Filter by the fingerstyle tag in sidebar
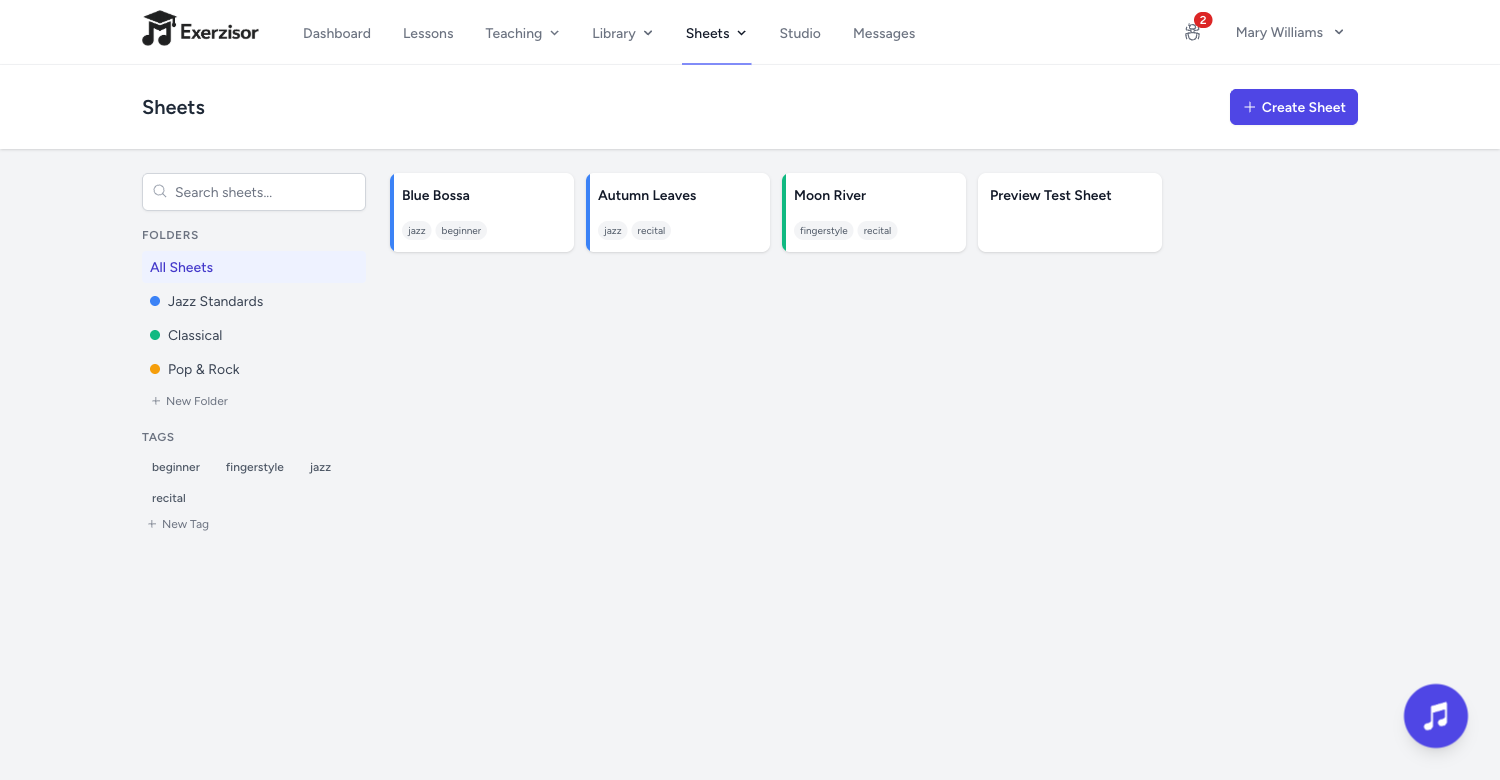 click(x=255, y=467)
